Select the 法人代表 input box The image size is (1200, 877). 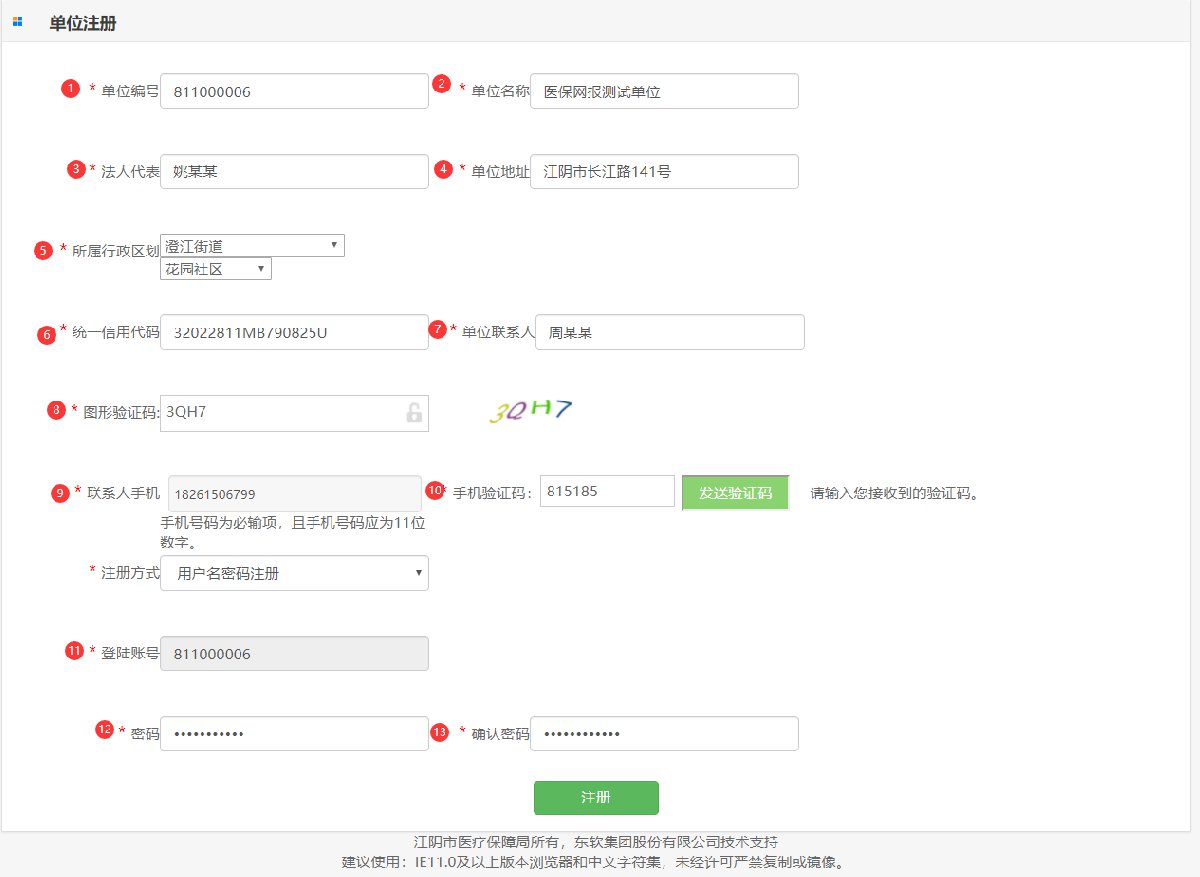point(294,171)
